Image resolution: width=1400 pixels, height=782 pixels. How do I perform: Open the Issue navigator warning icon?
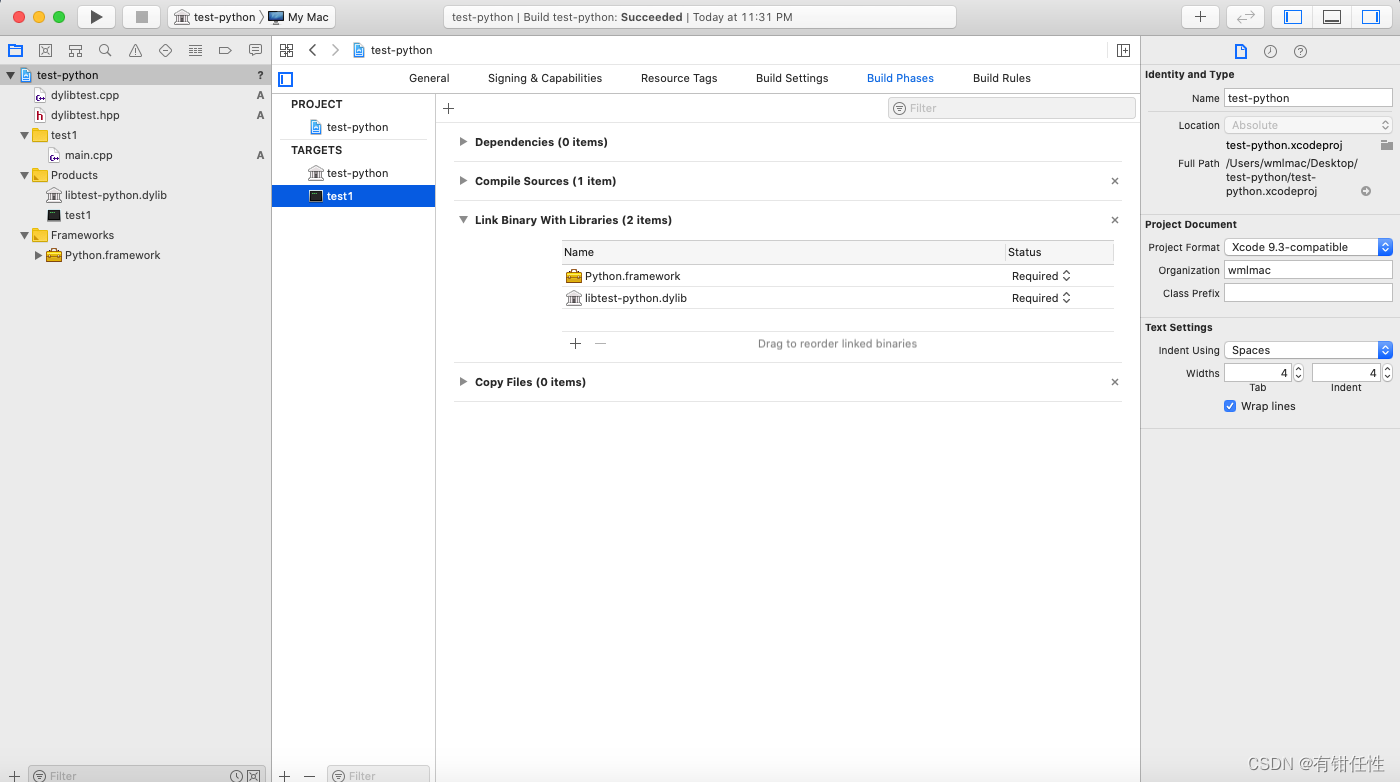[x=135, y=50]
